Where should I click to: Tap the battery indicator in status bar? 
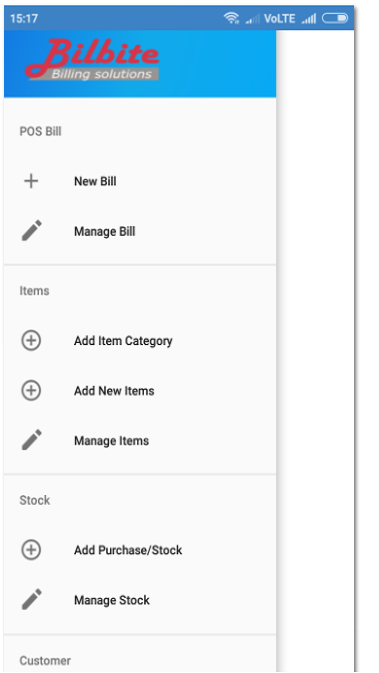pos(335,18)
